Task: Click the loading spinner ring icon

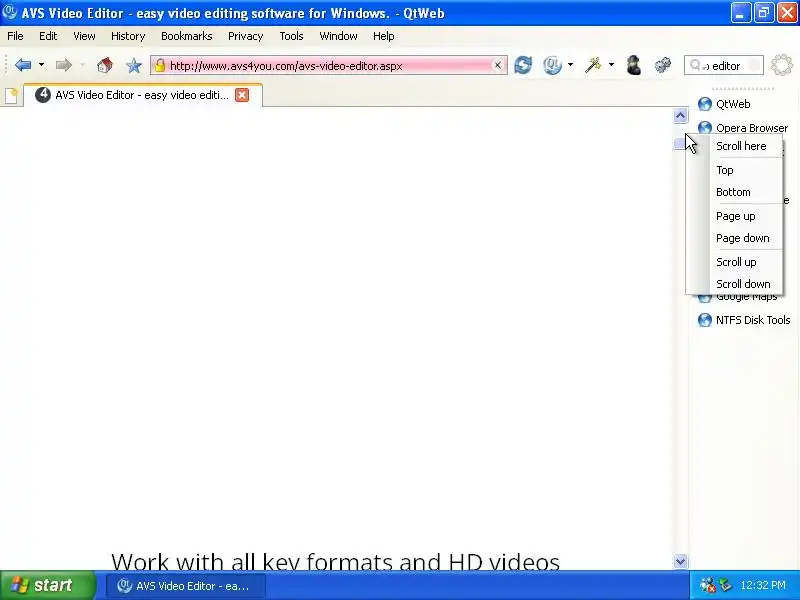Action: pos(782,65)
